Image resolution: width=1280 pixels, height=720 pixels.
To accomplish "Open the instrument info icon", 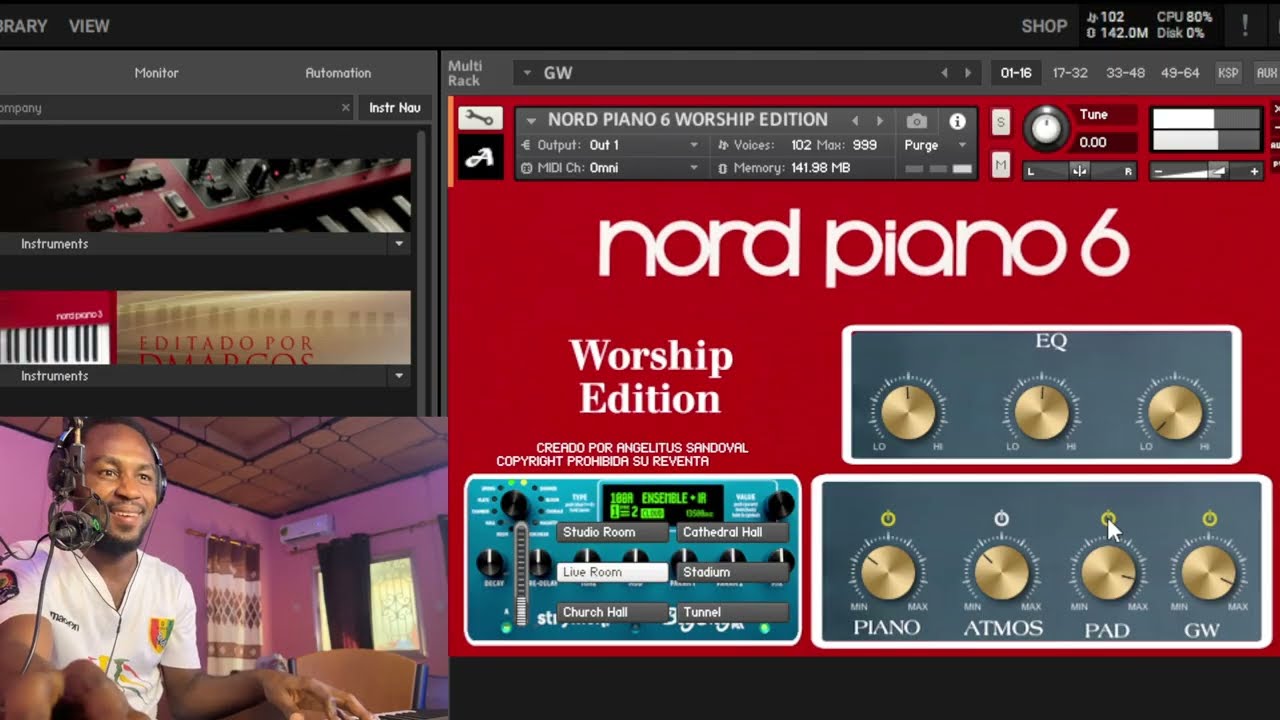I will (957, 121).
